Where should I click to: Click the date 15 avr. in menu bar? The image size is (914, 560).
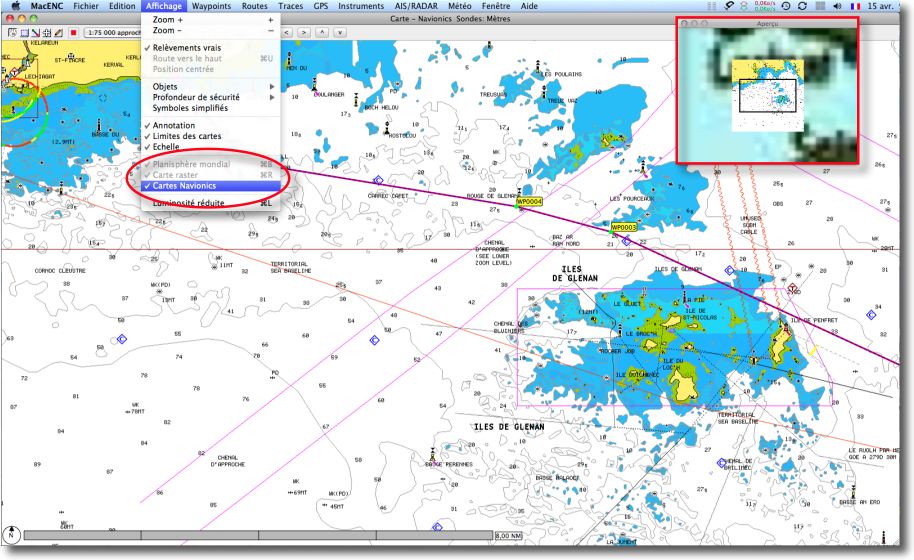point(880,6)
